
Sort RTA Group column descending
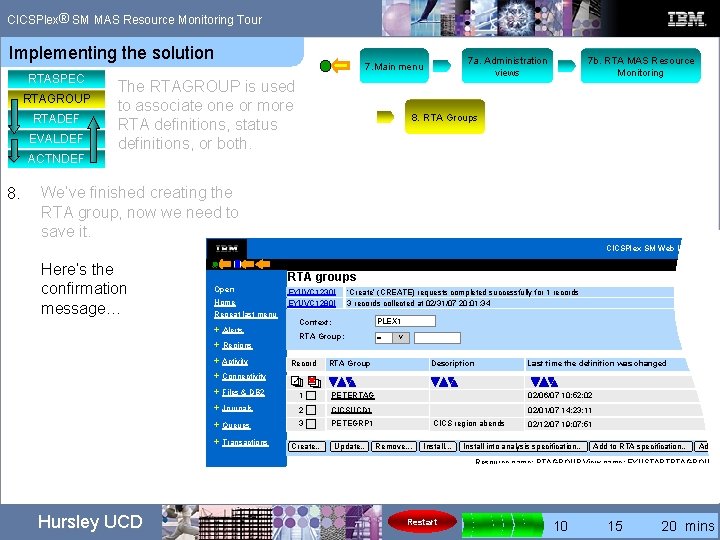point(333,382)
